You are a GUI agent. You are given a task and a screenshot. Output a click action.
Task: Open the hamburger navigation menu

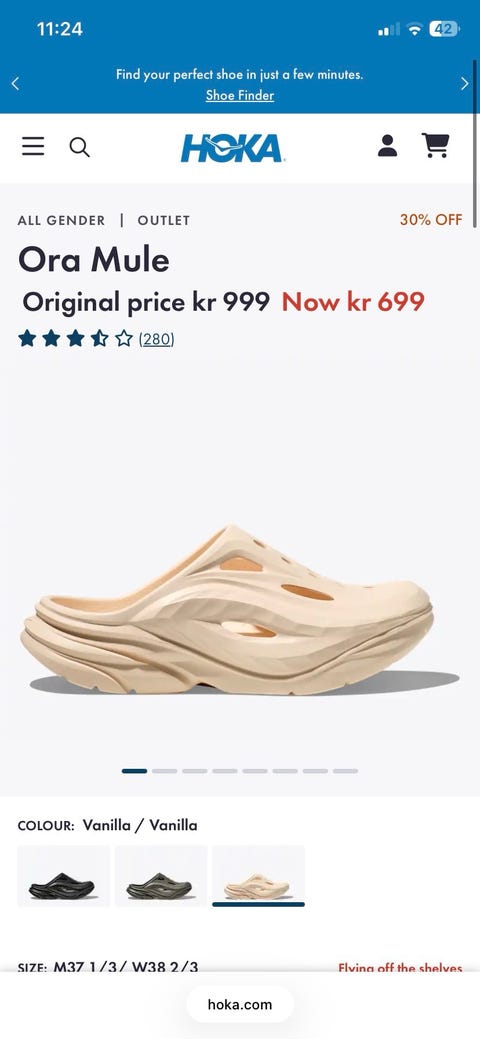click(33, 146)
